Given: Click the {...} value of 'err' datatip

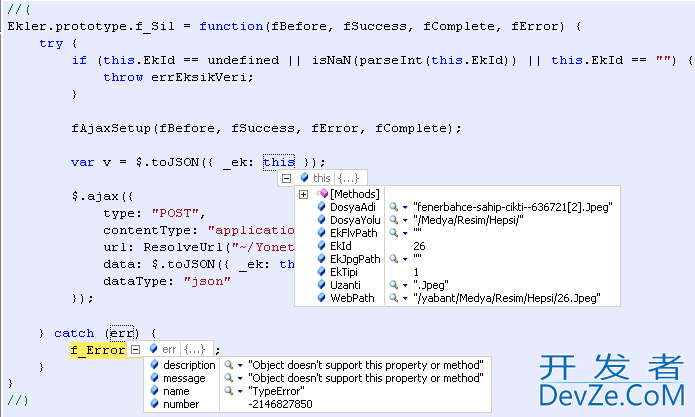Looking at the screenshot, I should [x=195, y=349].
